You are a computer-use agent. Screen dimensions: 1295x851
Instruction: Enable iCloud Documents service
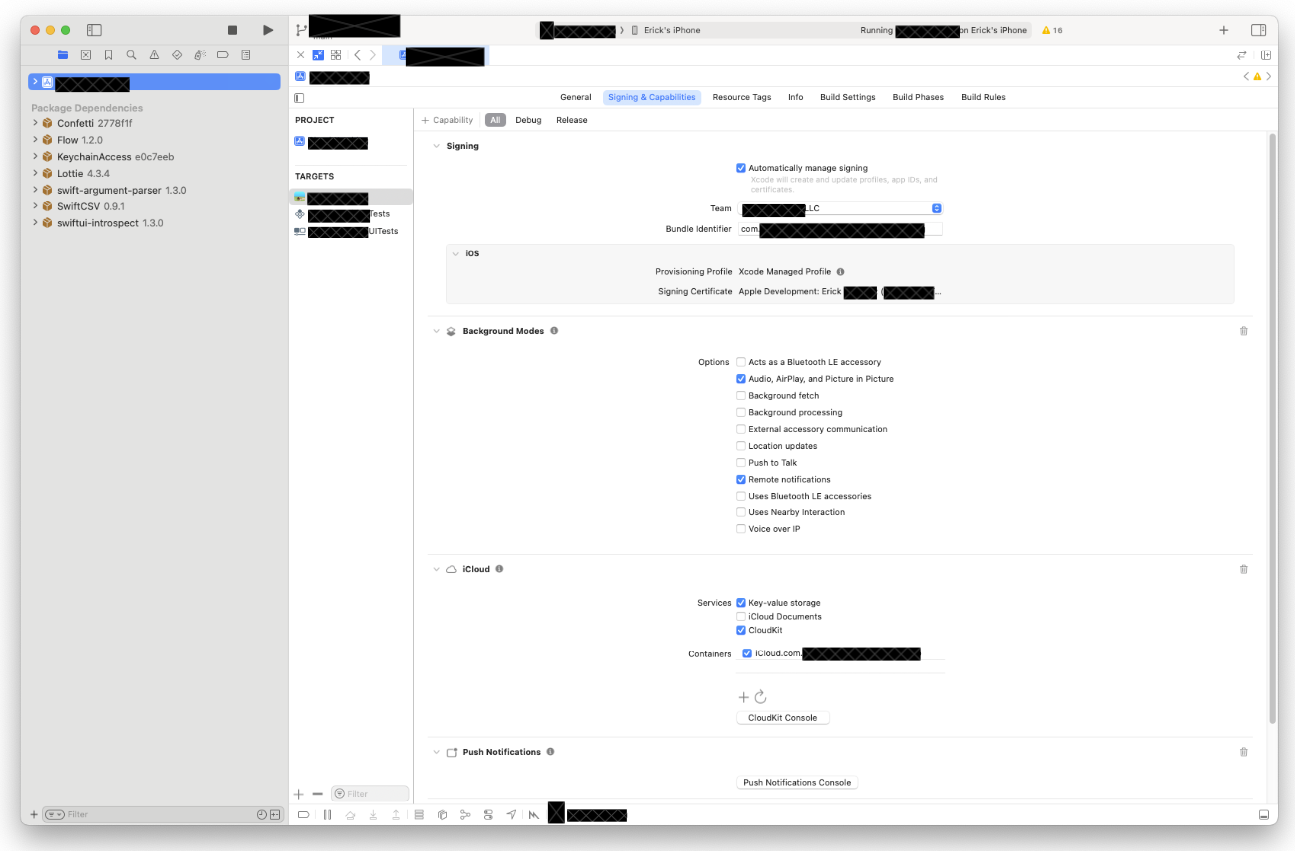click(741, 617)
